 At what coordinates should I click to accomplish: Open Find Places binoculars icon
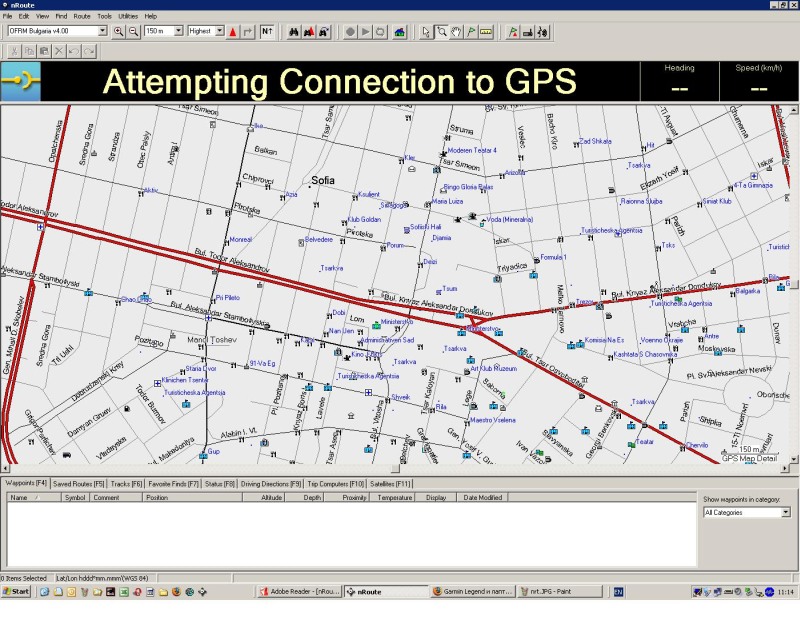point(294,32)
